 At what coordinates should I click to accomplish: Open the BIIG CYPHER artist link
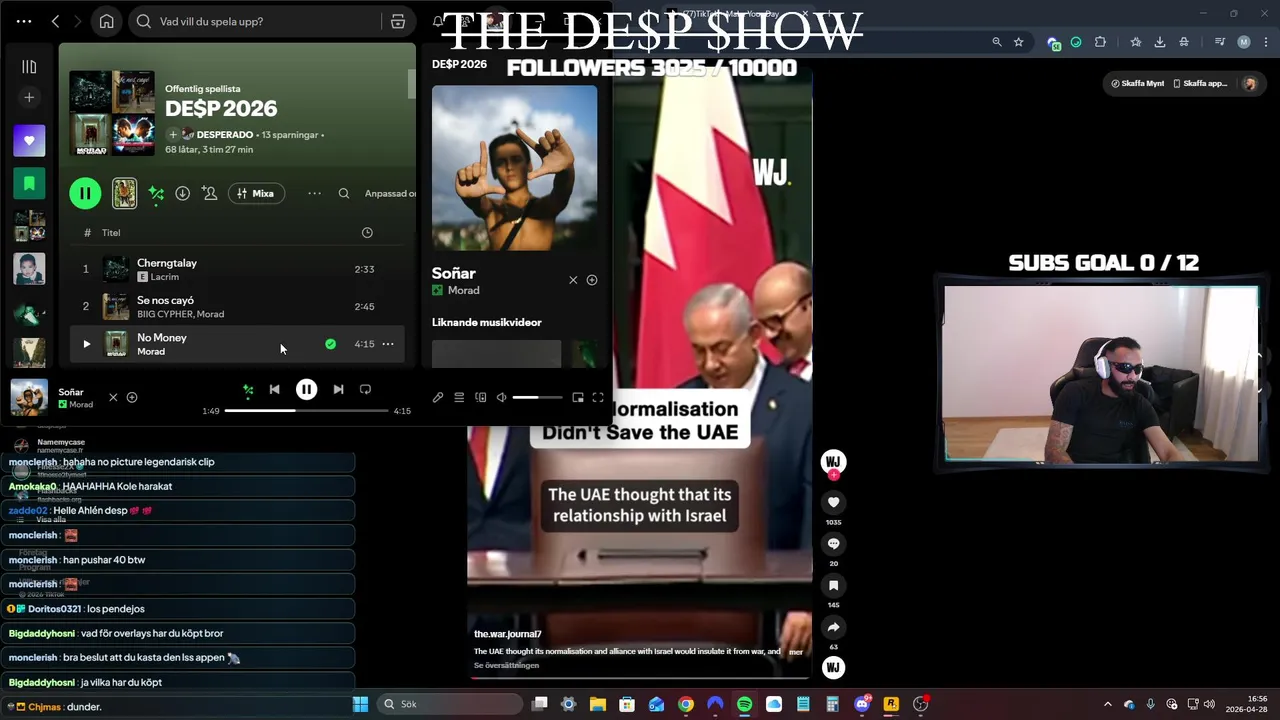[164, 314]
